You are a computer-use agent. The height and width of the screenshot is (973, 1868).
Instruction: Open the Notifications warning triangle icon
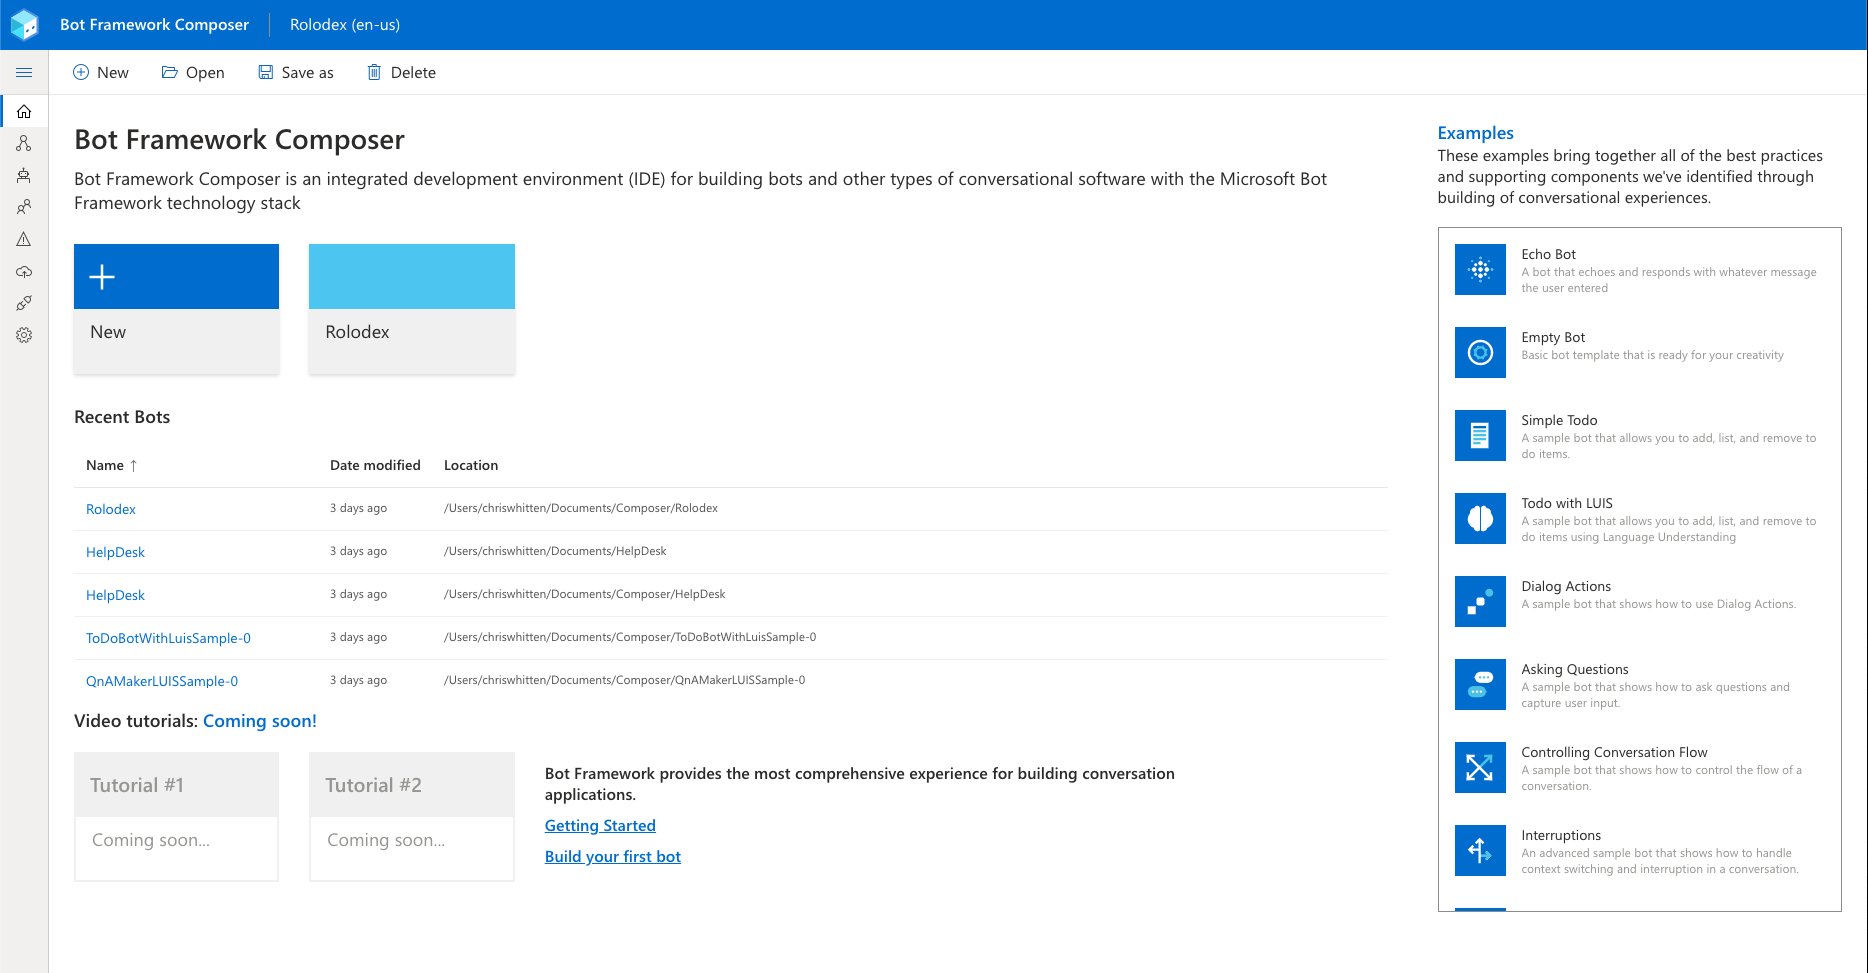[24, 239]
